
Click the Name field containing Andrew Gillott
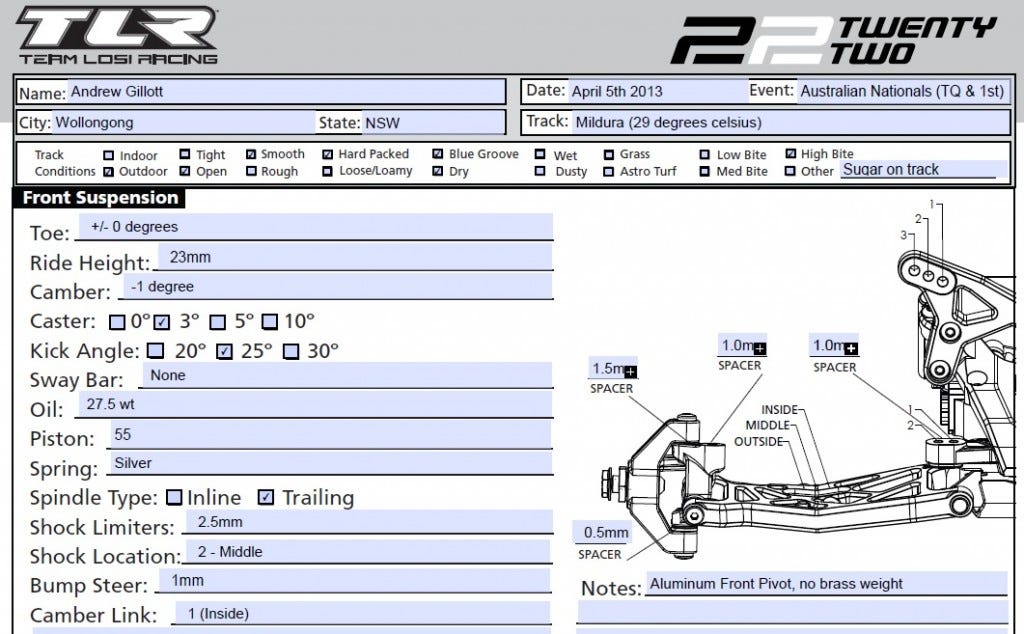coord(285,91)
